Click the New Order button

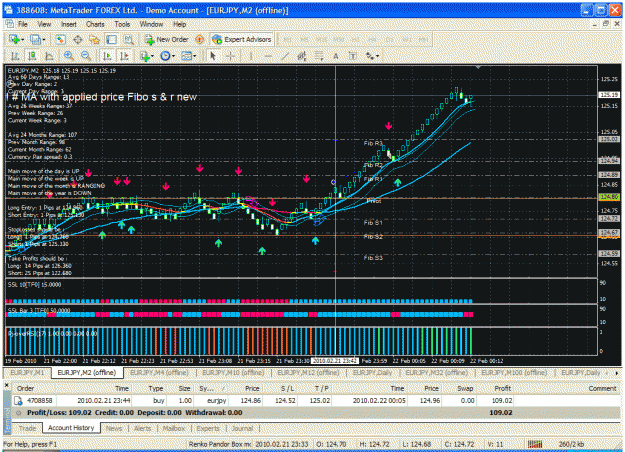coord(166,39)
